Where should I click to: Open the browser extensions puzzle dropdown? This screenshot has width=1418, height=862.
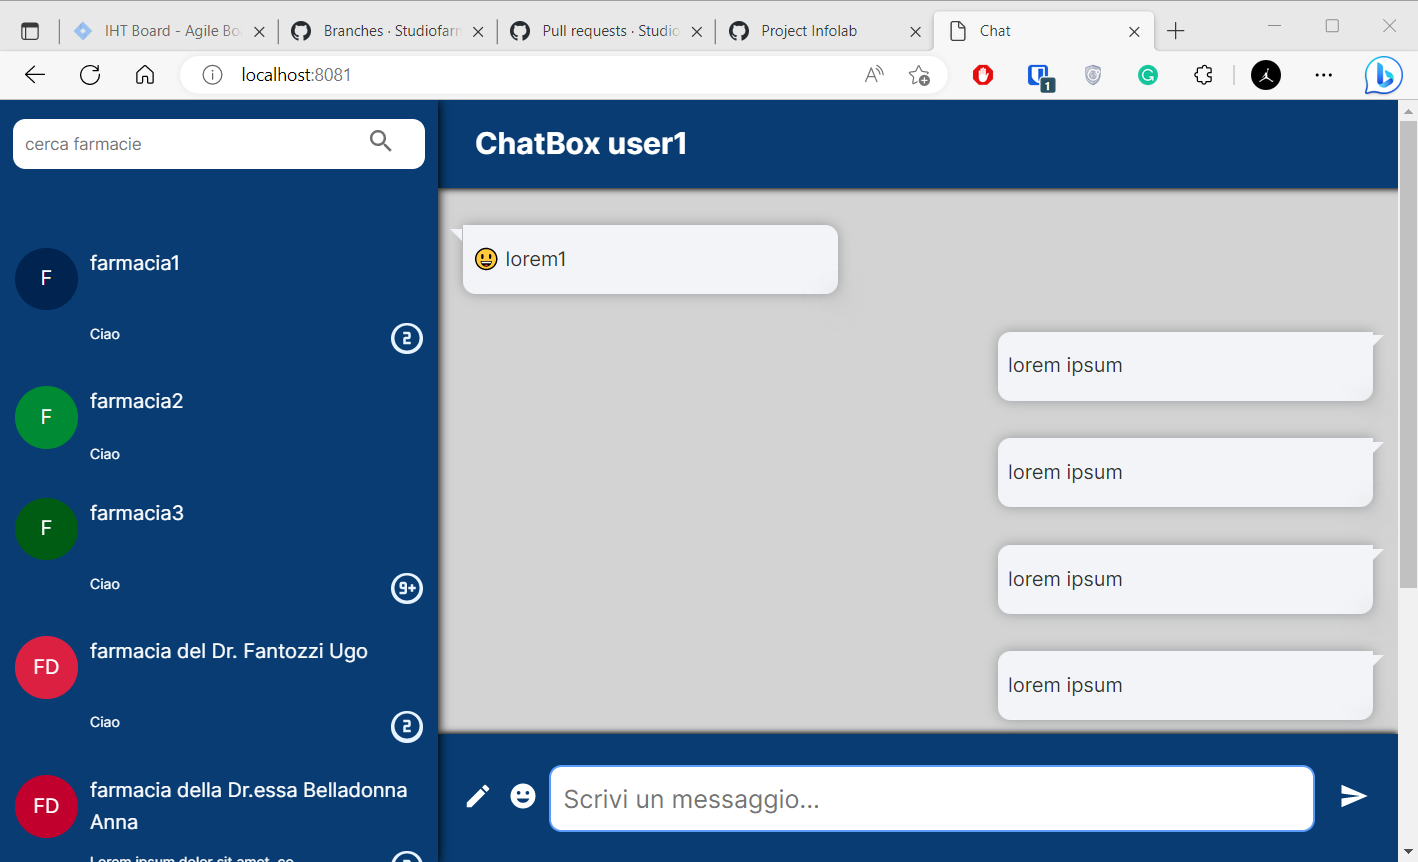click(x=1202, y=75)
